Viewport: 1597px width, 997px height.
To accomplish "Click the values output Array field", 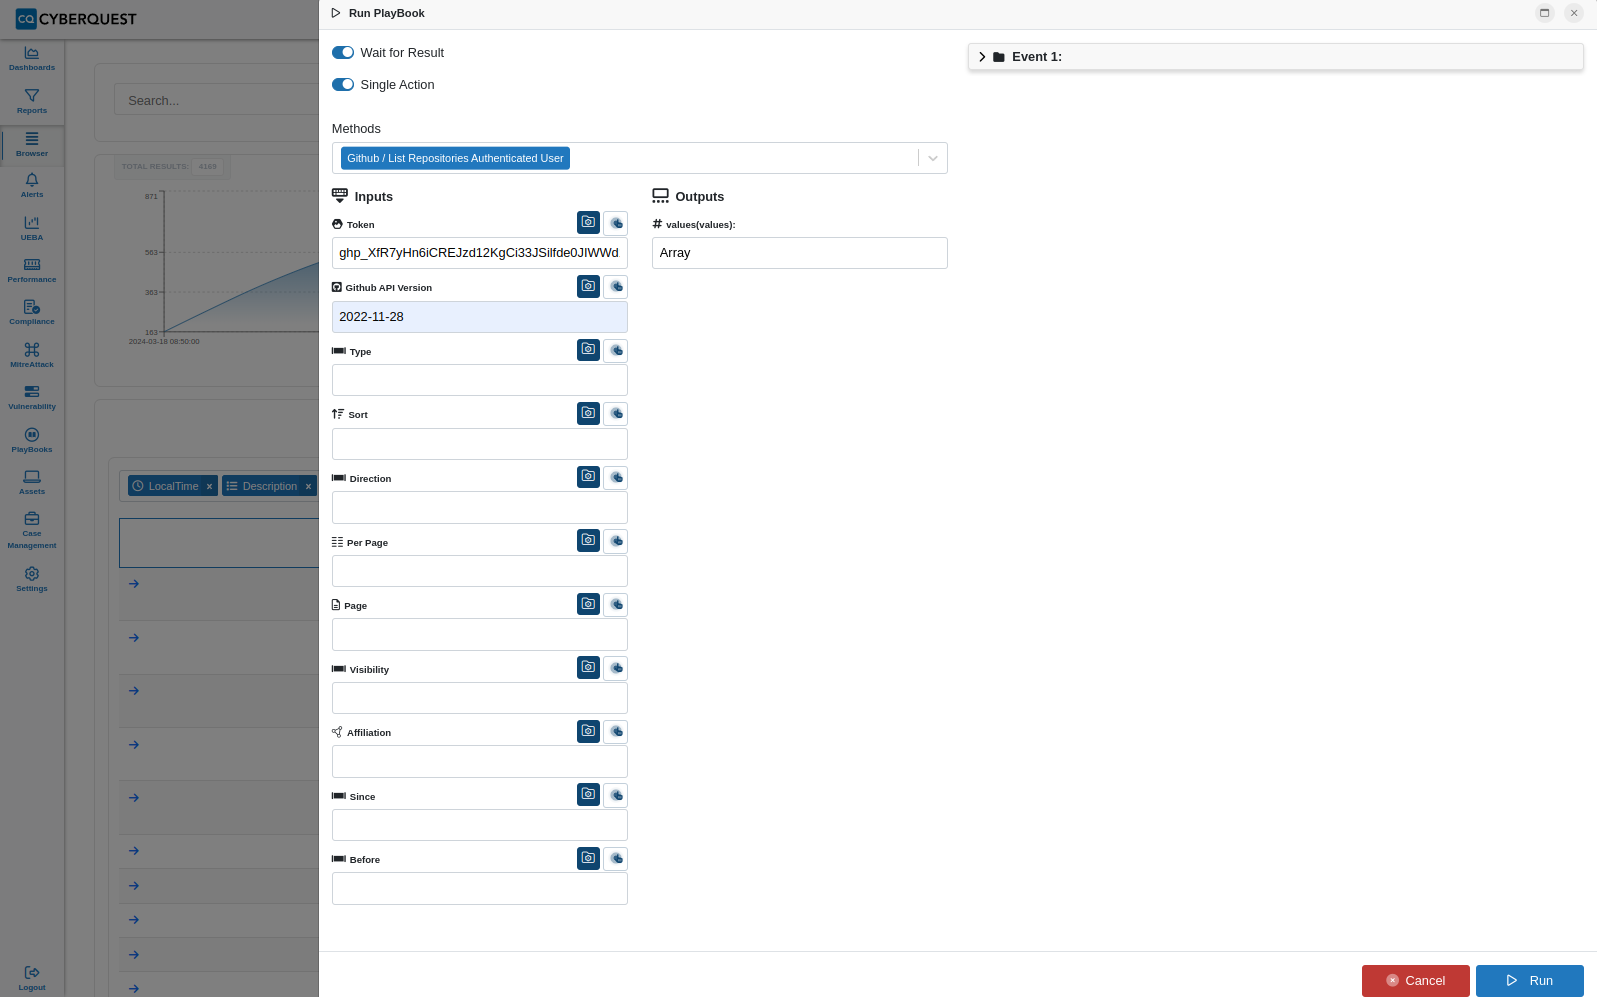I will 800,253.
